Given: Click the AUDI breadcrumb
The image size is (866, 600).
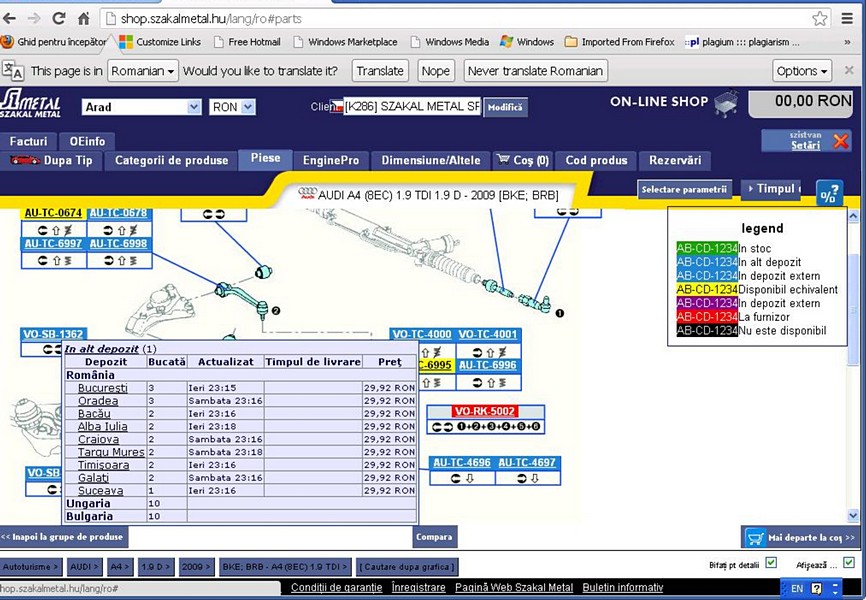Looking at the screenshot, I should tap(84, 567).
